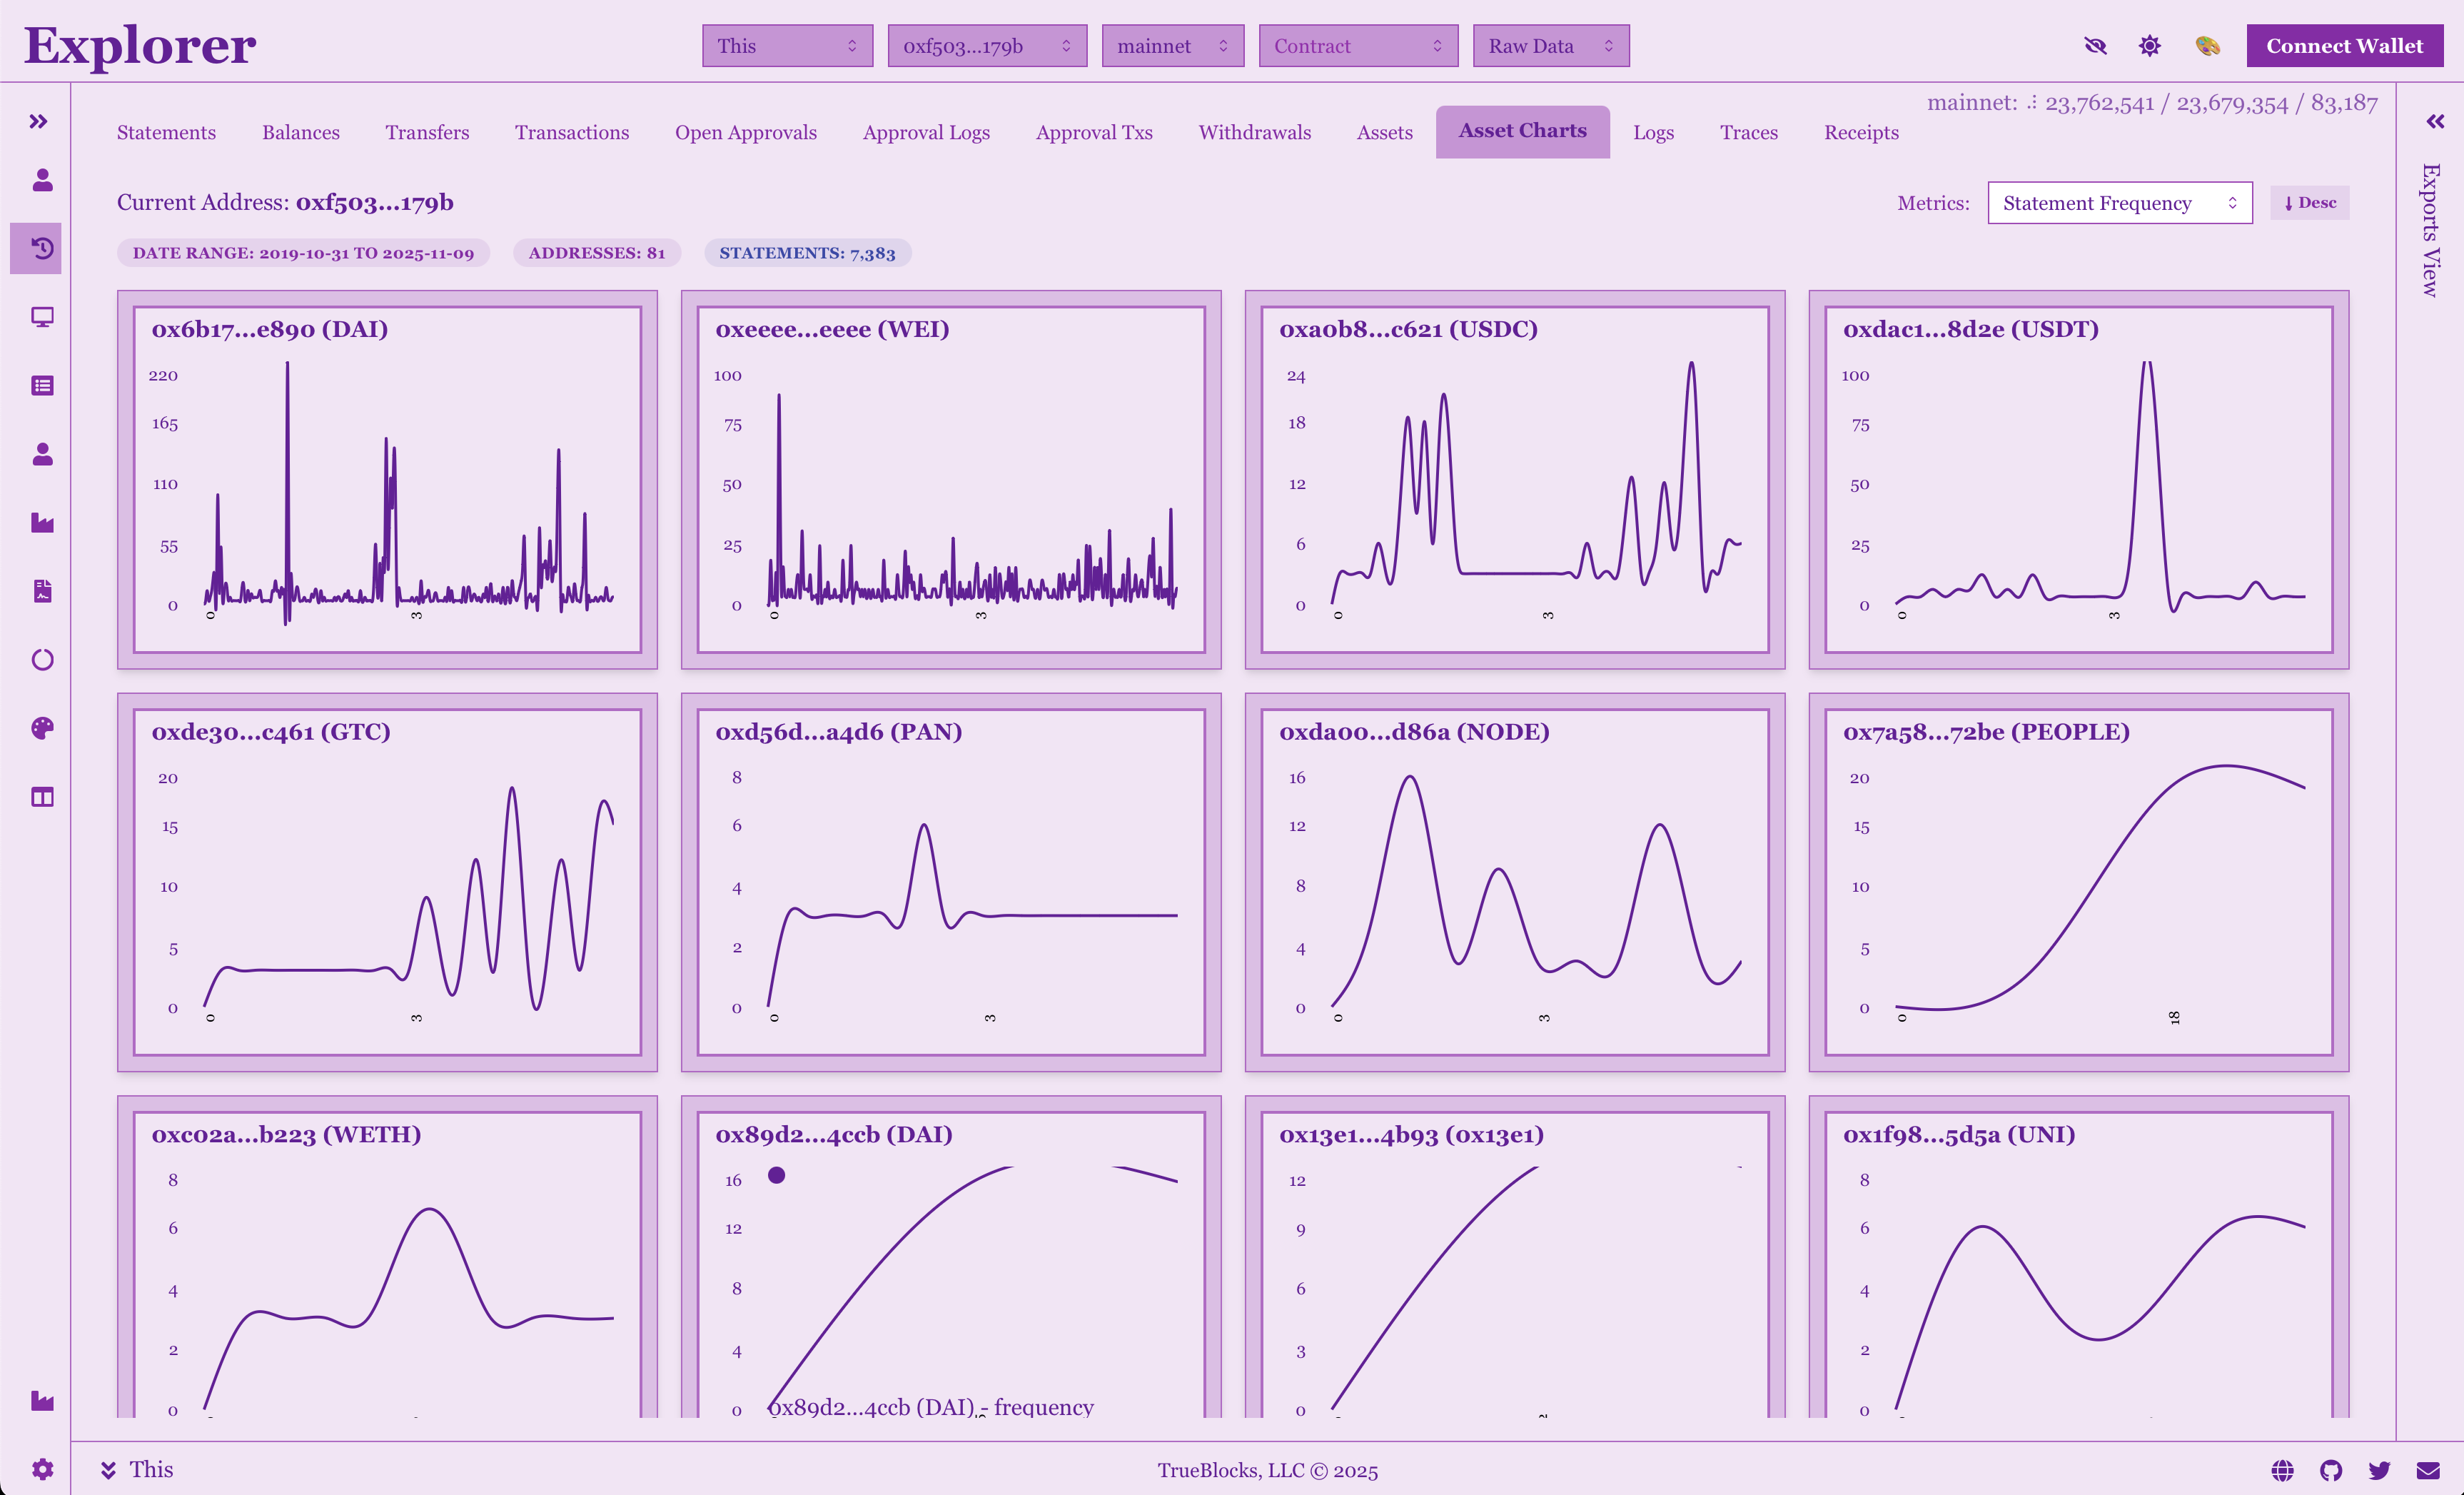Open the contract document sidebar icon

coord(42,591)
